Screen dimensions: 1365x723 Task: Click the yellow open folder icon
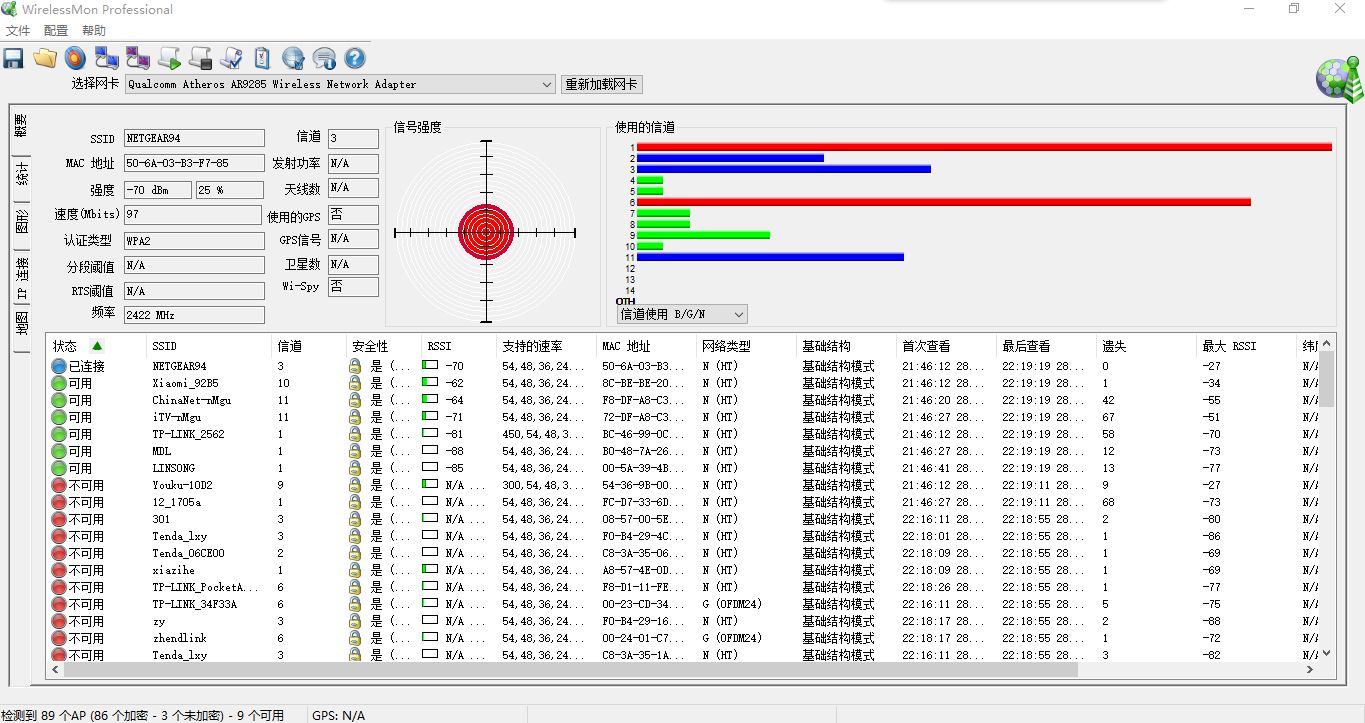pos(45,58)
